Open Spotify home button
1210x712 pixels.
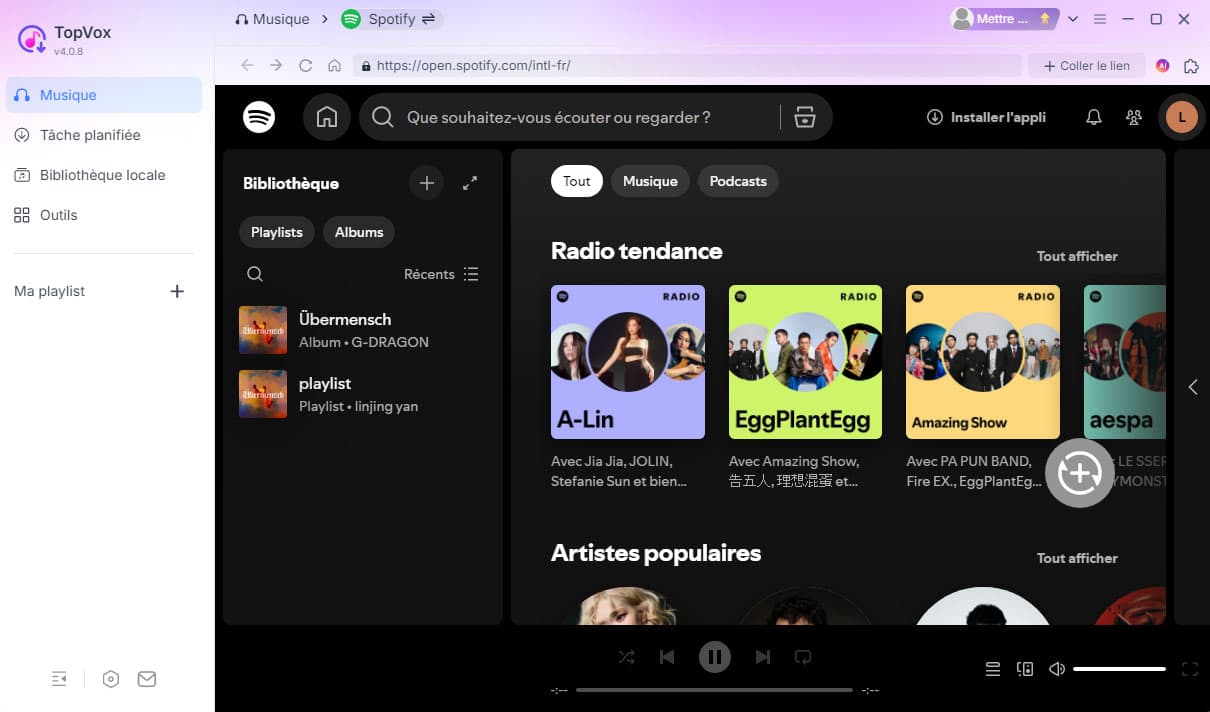(327, 117)
